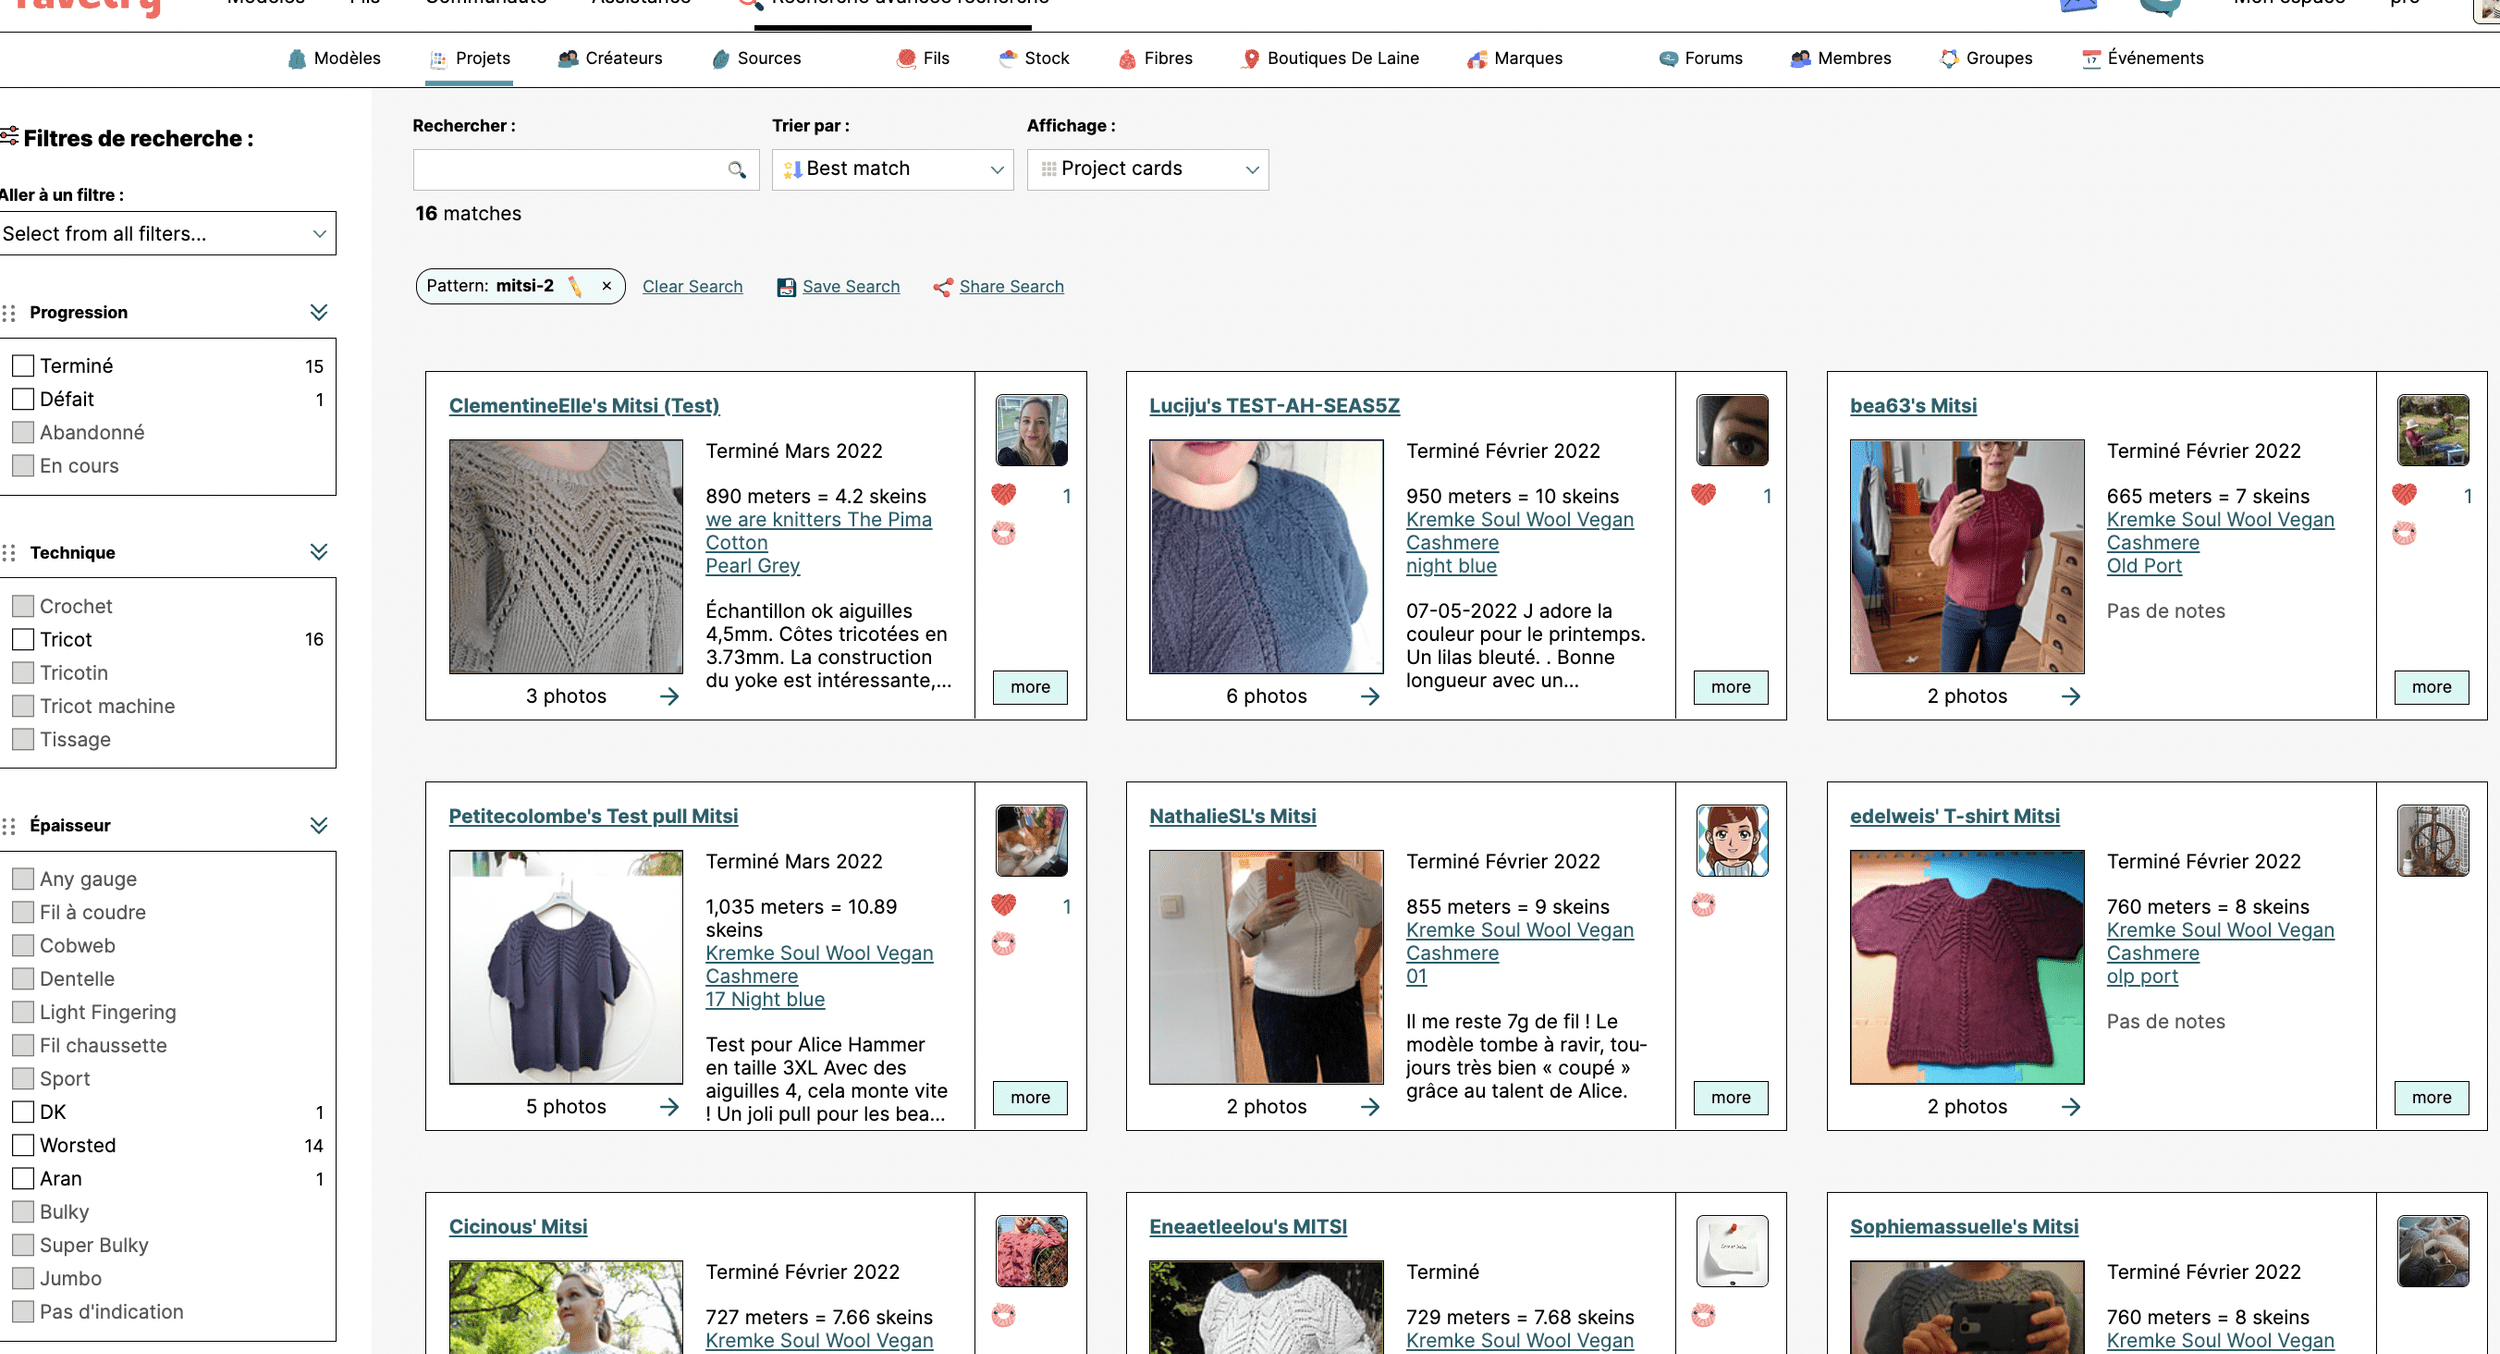The height and width of the screenshot is (1354, 2500).
Task: Open the Best match sort dropdown
Action: 892,170
